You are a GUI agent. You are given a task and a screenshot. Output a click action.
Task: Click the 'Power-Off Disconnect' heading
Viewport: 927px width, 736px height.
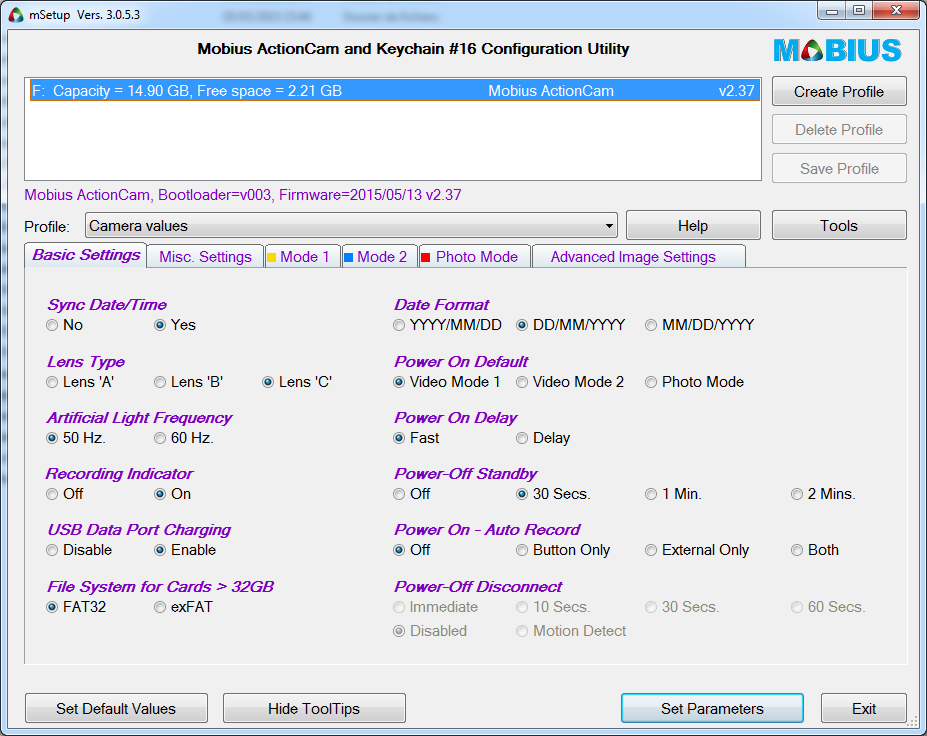pos(478,587)
